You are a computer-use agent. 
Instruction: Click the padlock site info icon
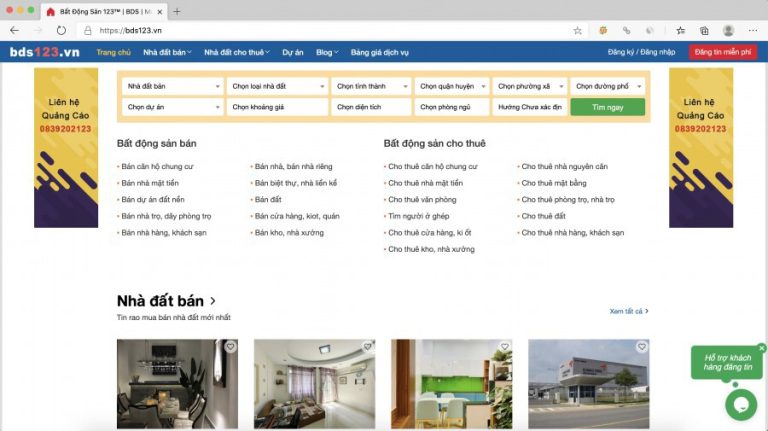point(88,30)
